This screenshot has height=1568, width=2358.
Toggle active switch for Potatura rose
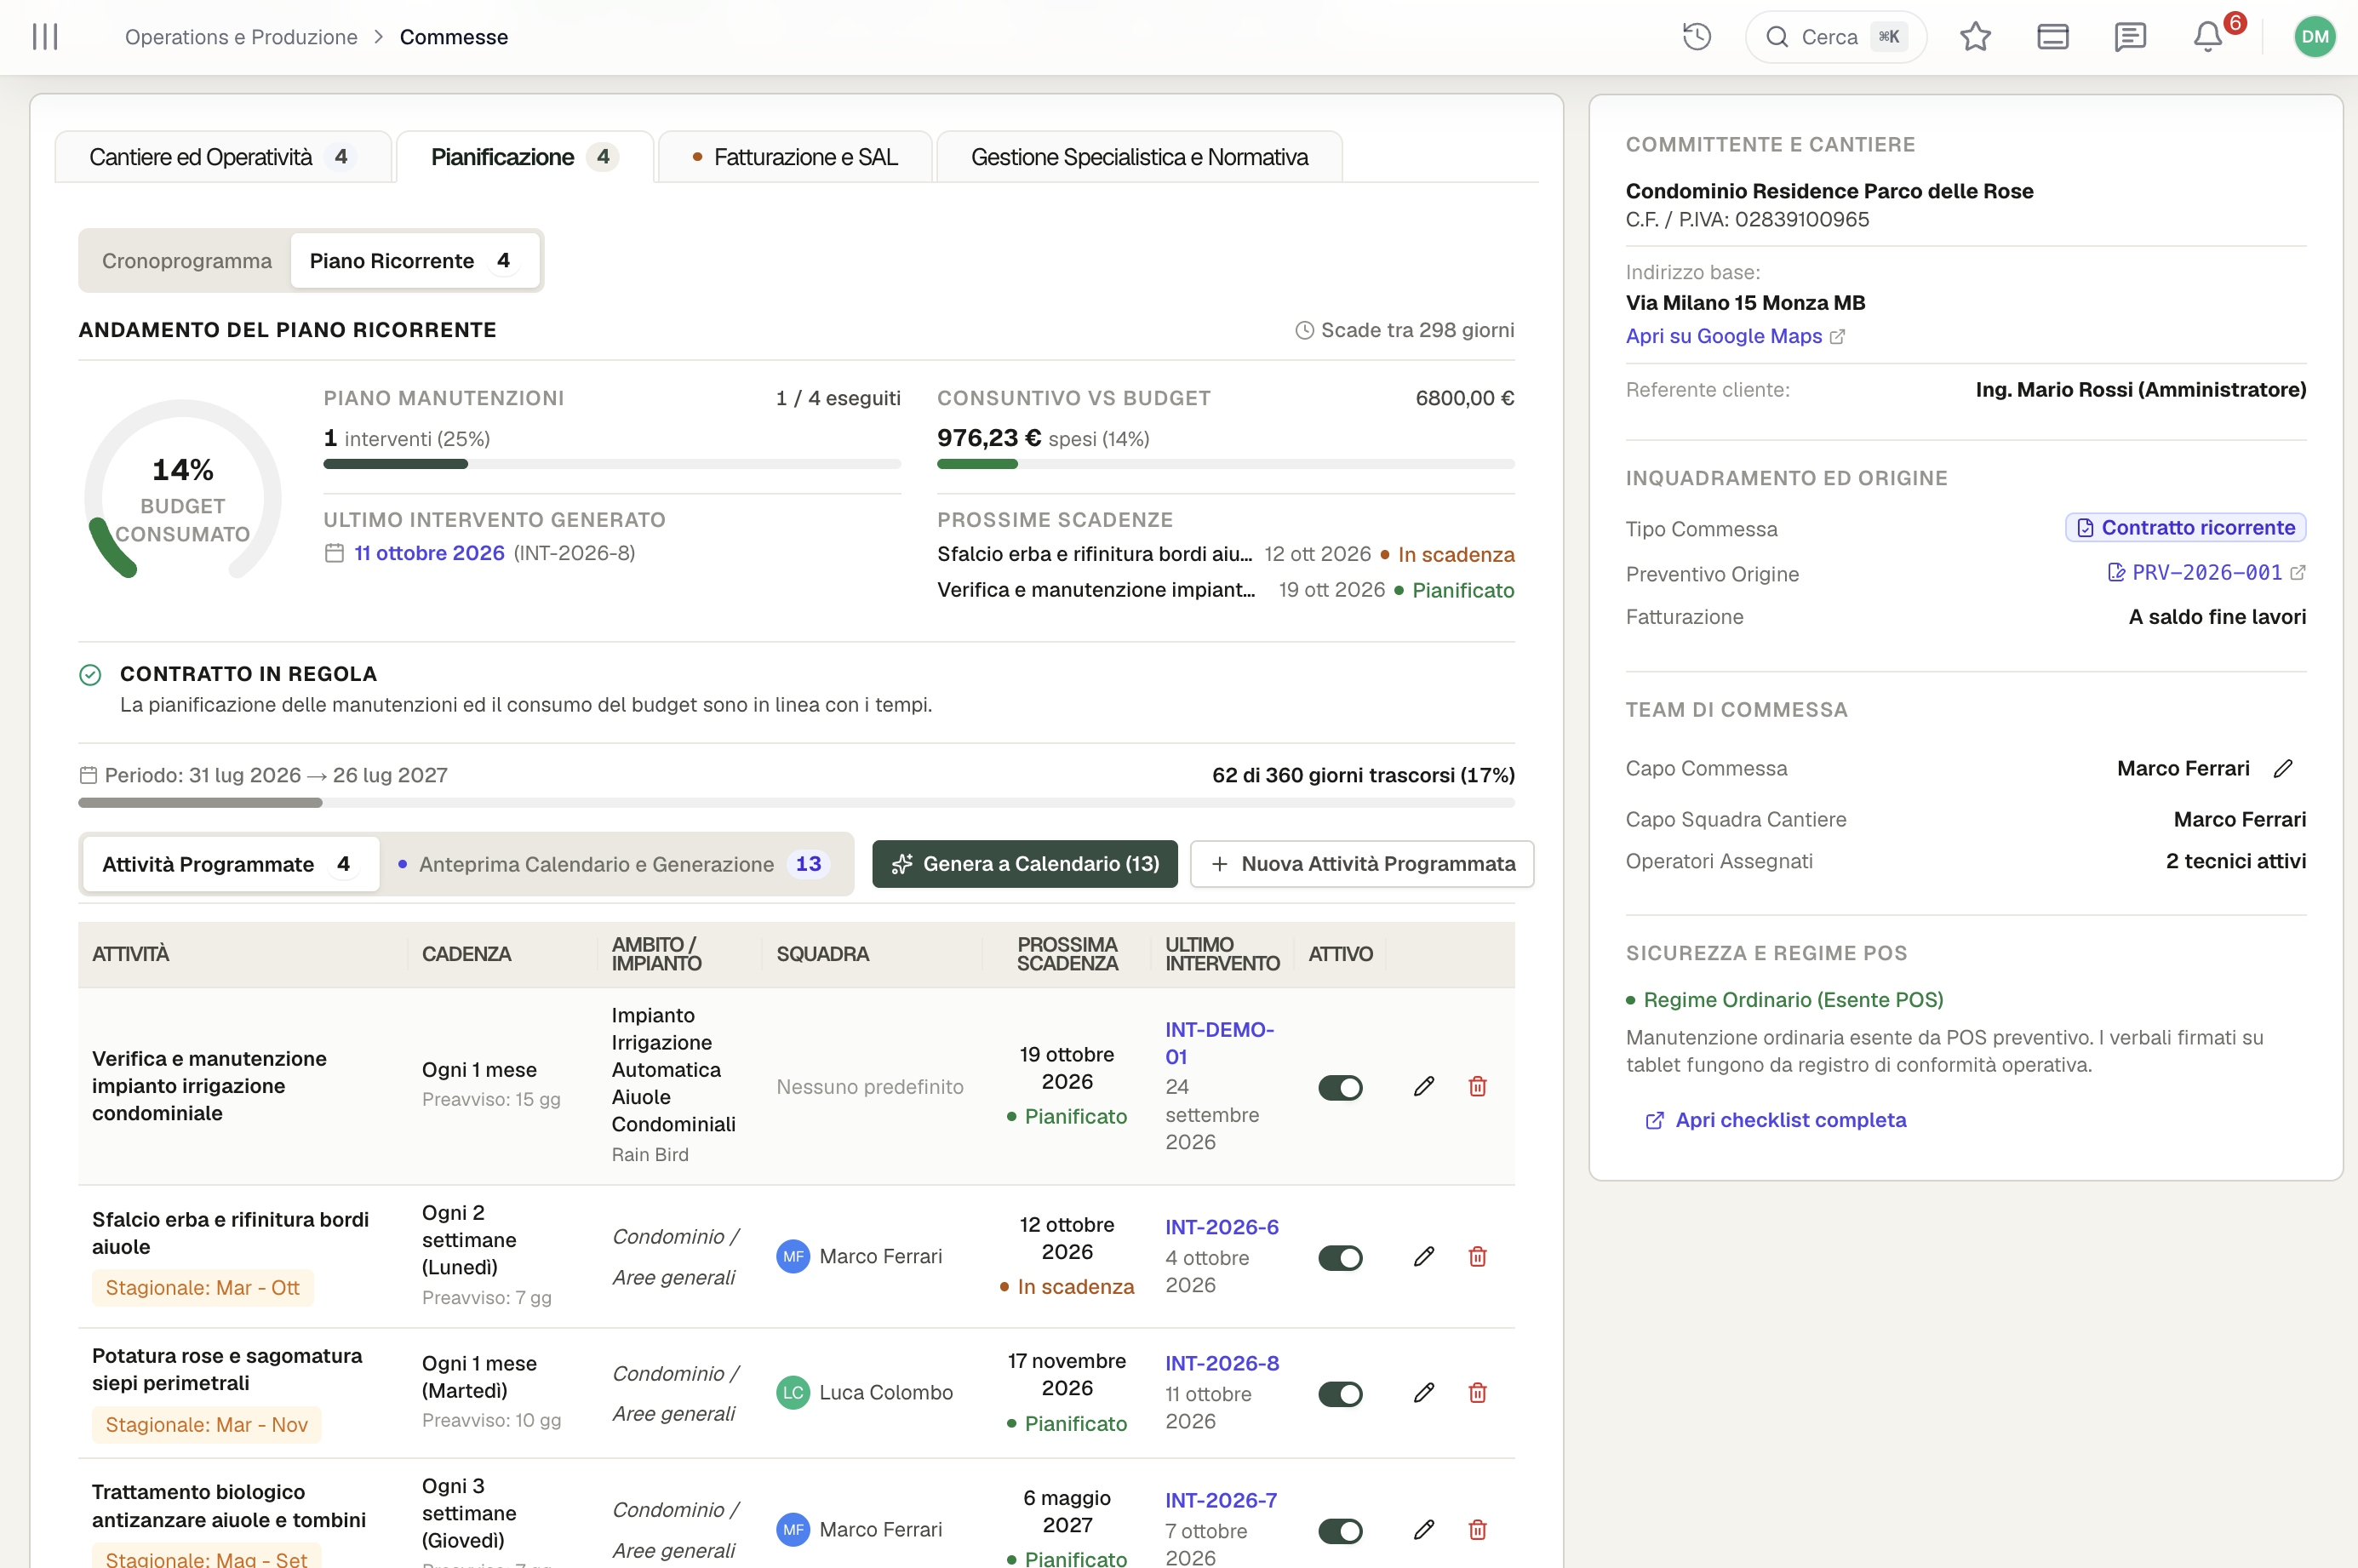click(1340, 1393)
